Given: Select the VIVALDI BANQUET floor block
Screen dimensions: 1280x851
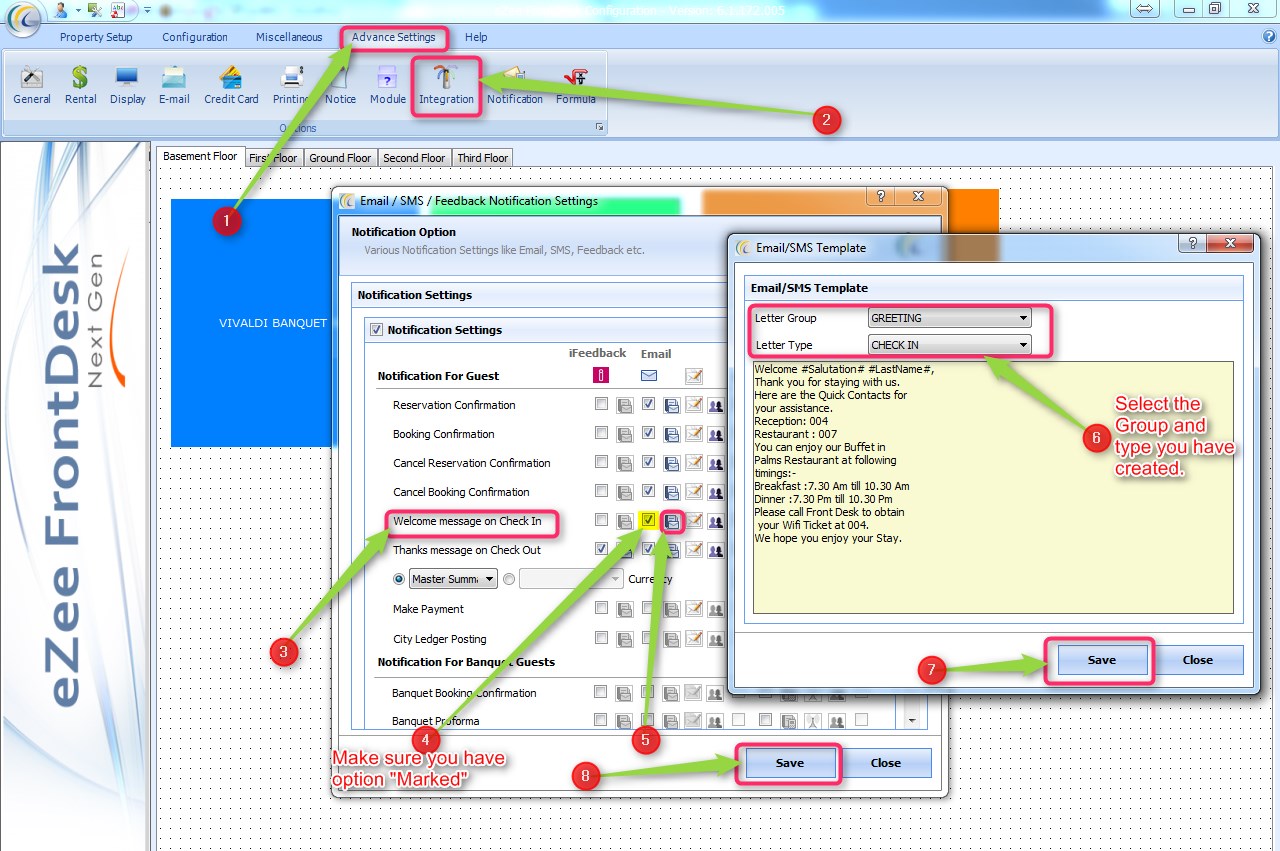Looking at the screenshot, I should (x=251, y=323).
